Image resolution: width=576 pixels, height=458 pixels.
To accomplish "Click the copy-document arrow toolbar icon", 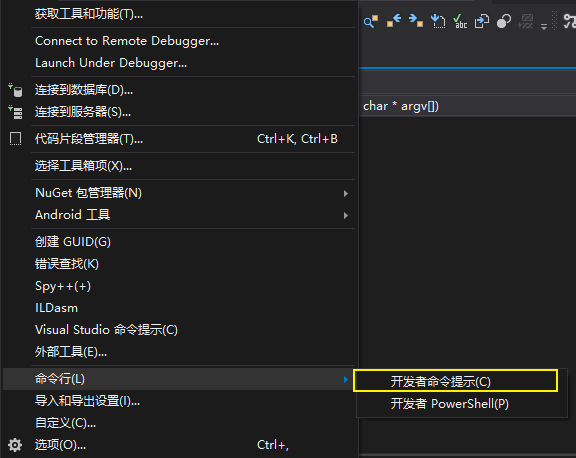I will click(482, 21).
